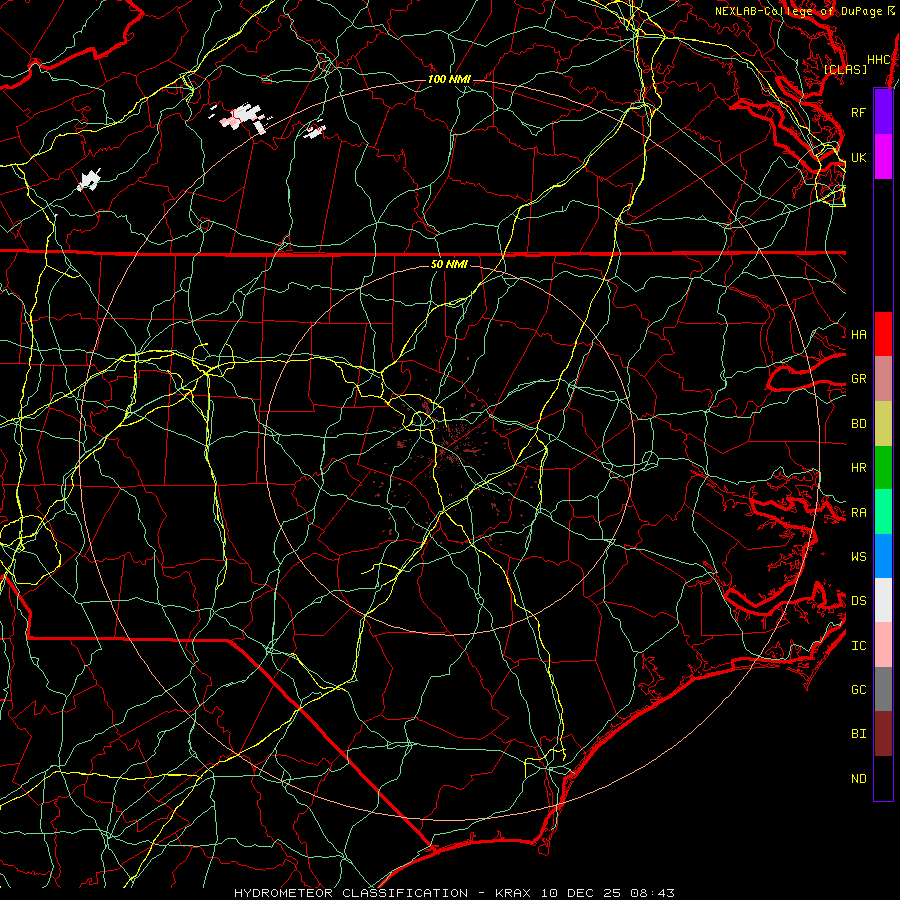Click the dark green HR swatch

(883, 467)
